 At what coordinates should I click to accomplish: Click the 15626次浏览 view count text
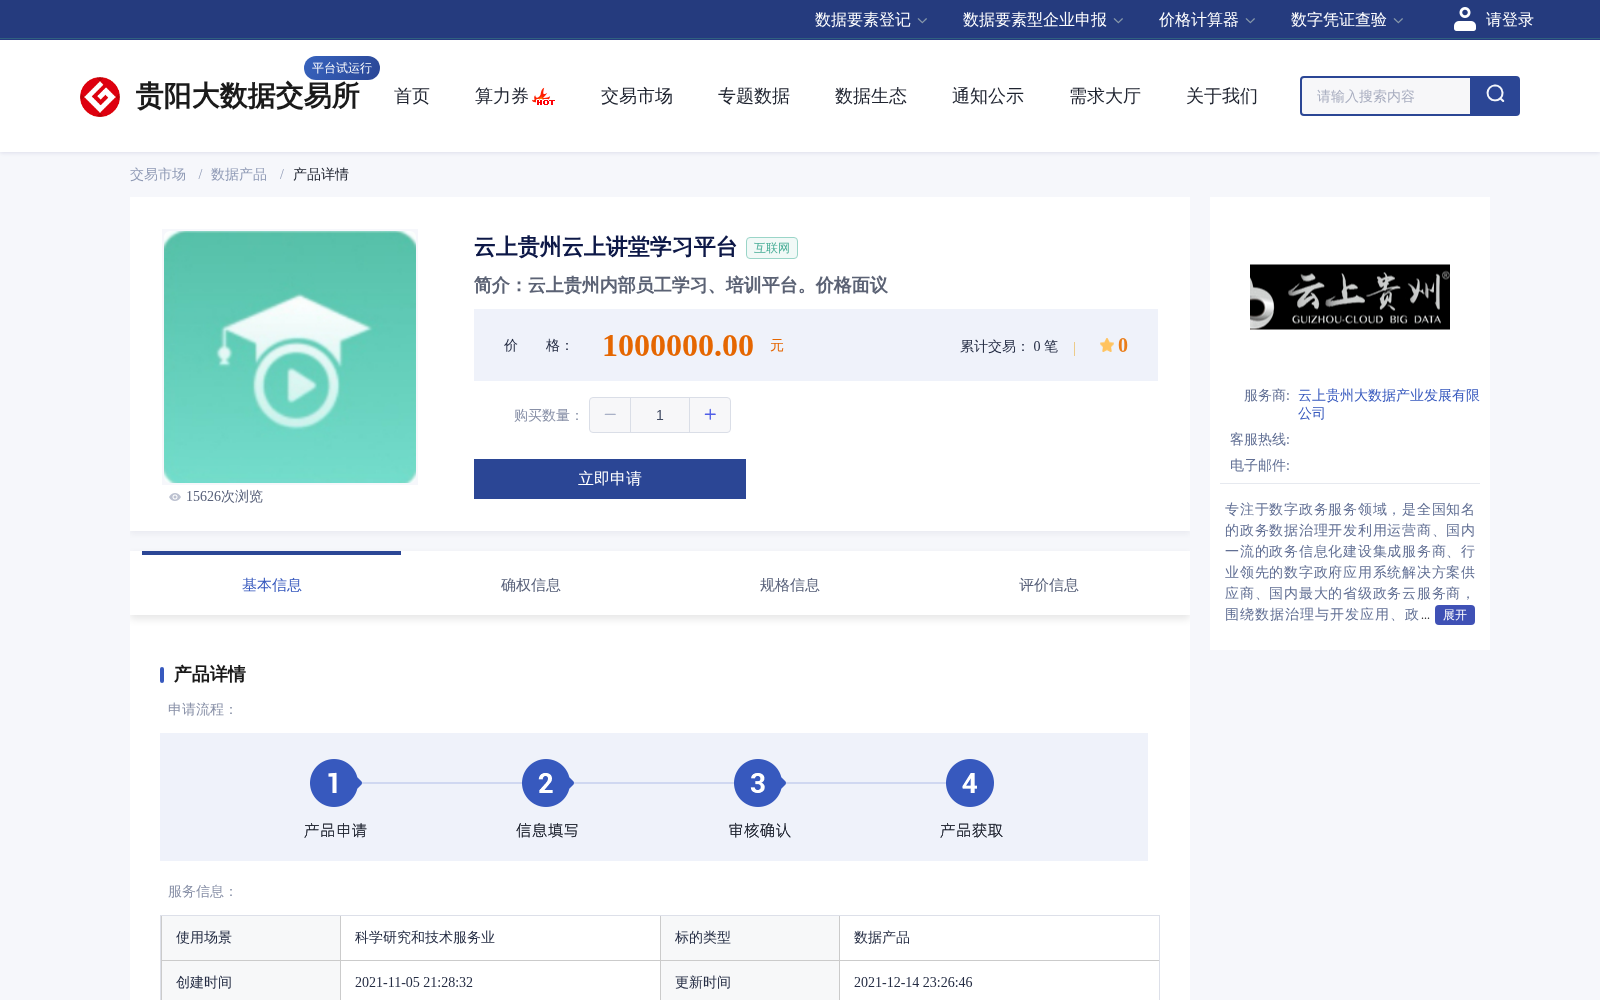(x=224, y=497)
